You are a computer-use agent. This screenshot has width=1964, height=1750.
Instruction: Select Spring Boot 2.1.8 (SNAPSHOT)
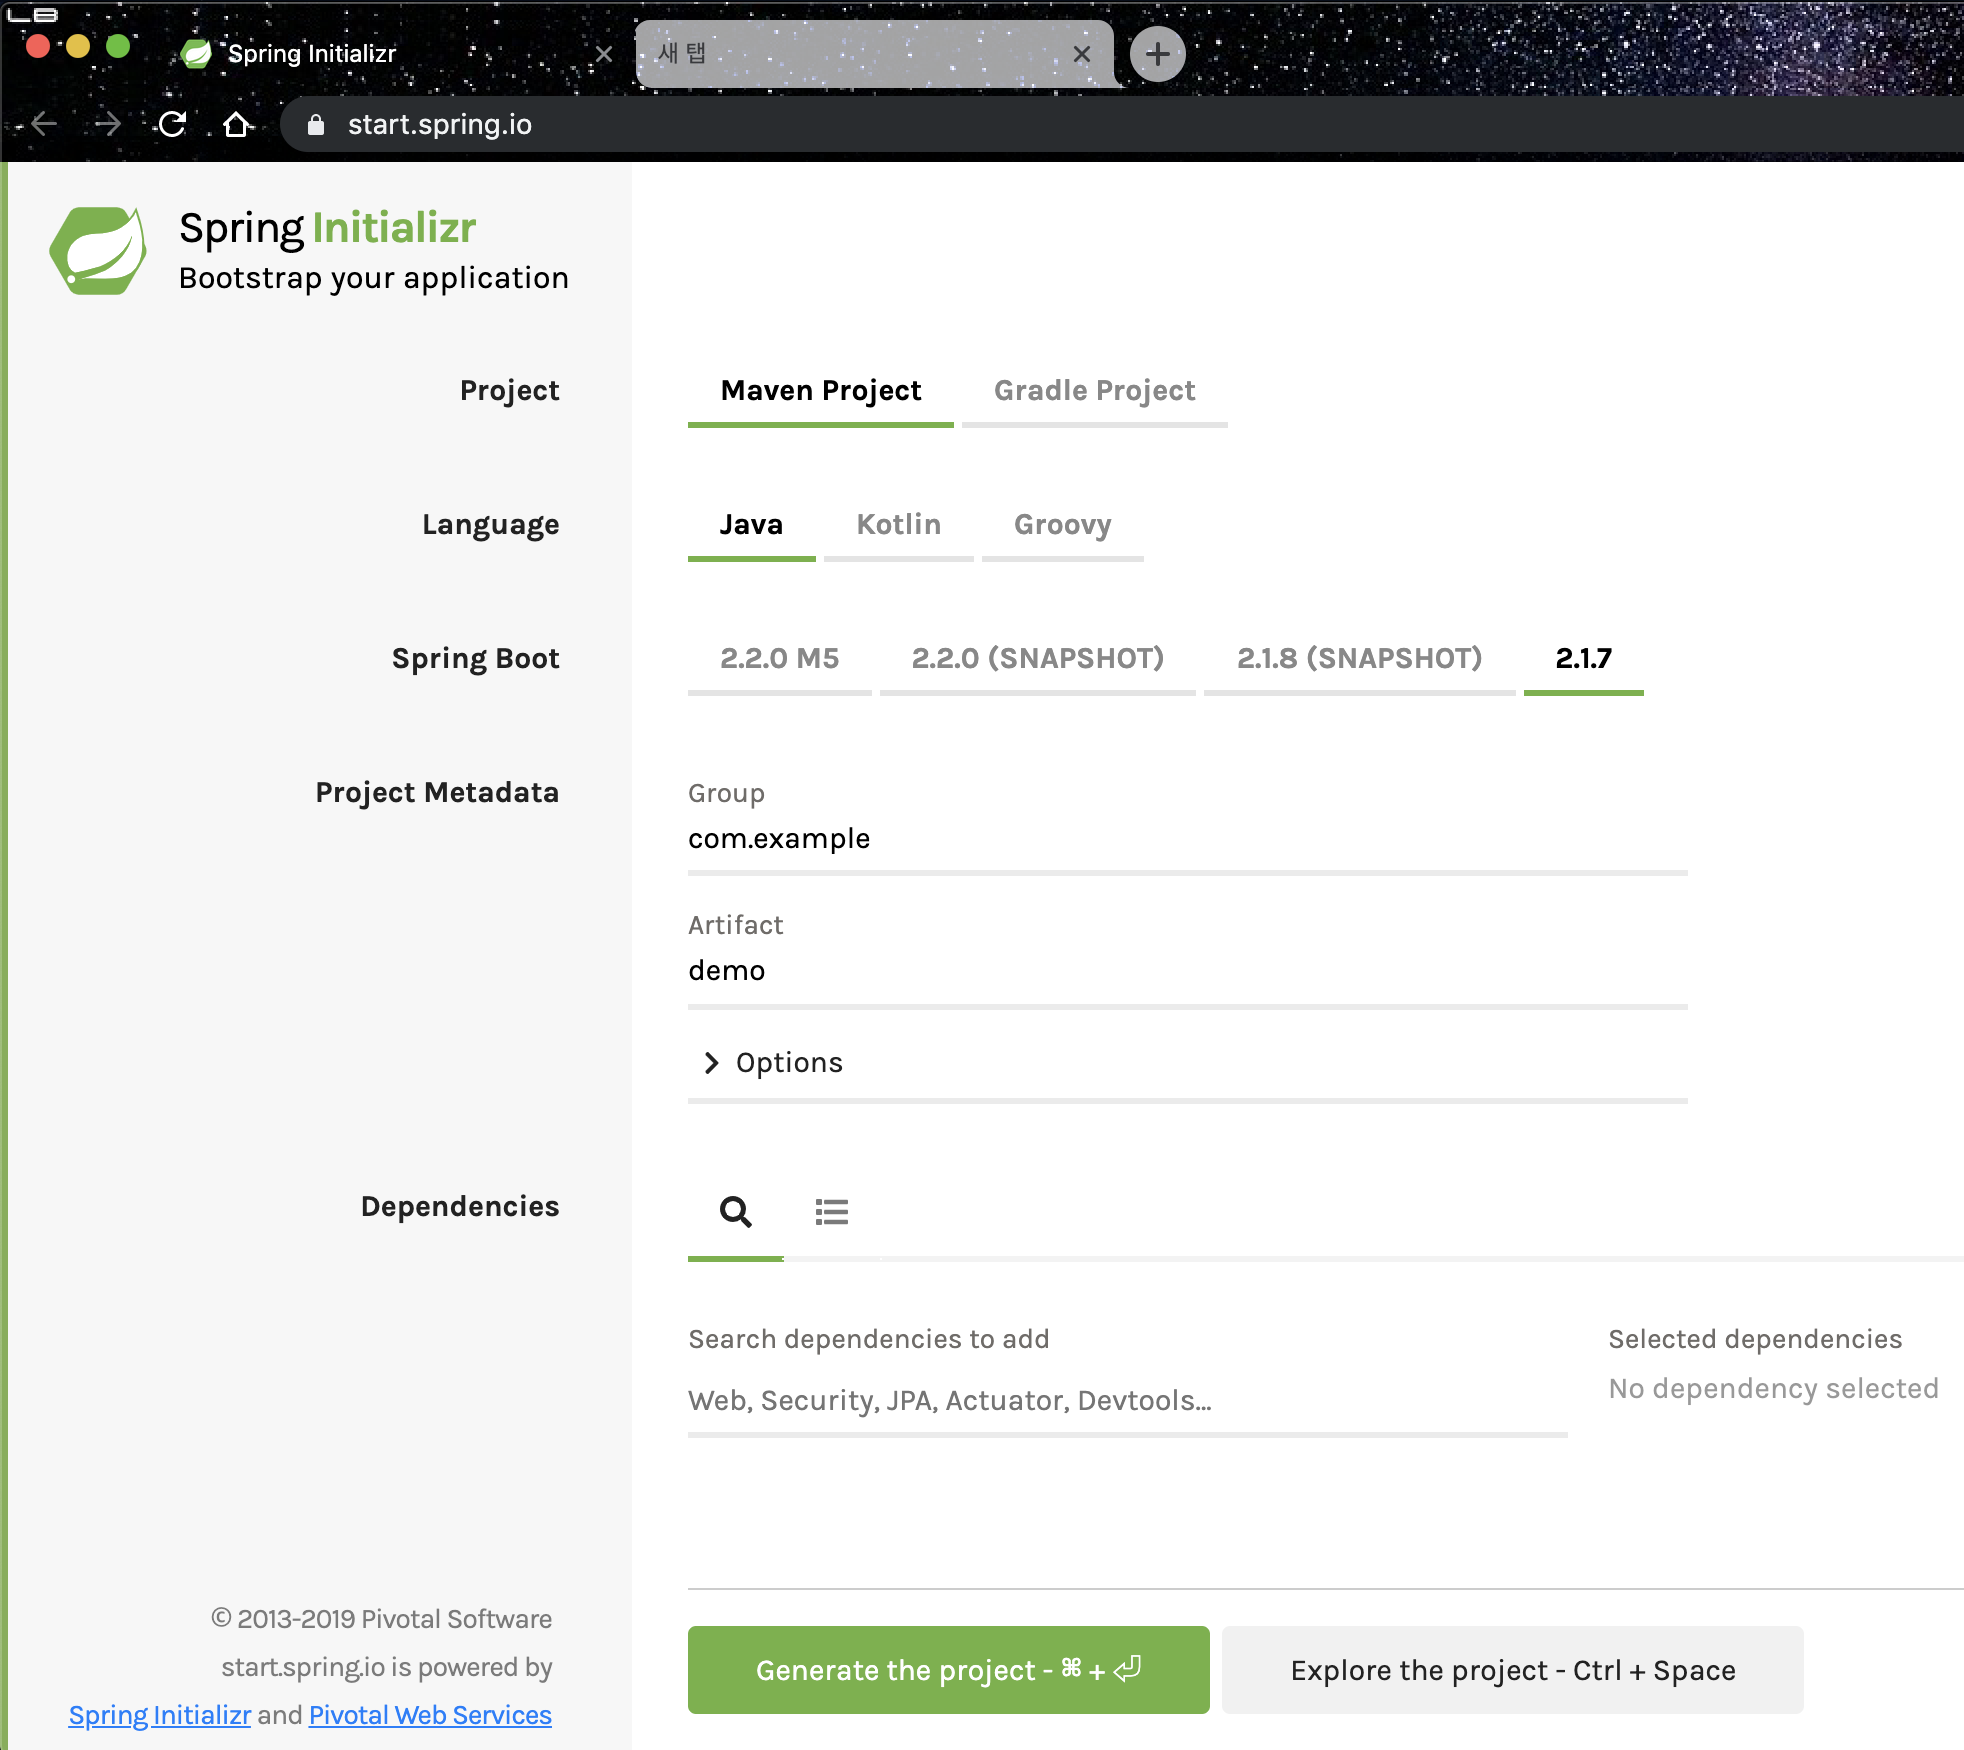(1359, 659)
